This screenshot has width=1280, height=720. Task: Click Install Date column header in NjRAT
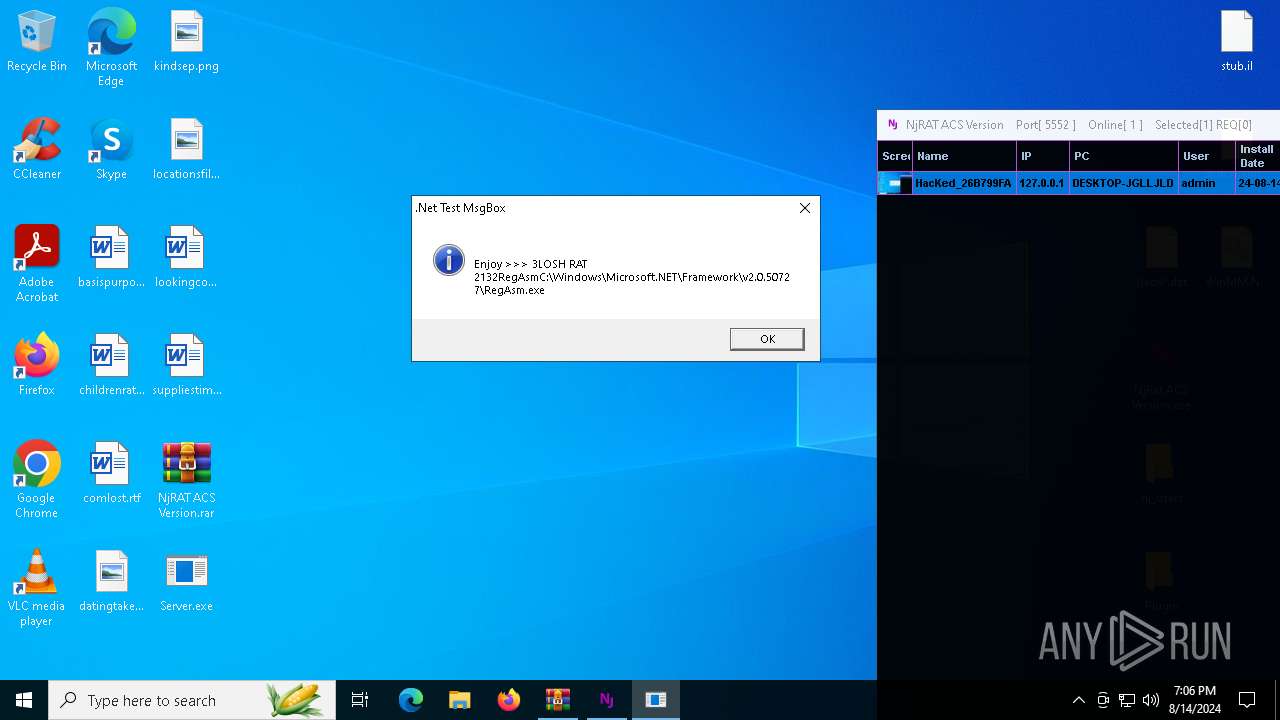click(x=1258, y=156)
